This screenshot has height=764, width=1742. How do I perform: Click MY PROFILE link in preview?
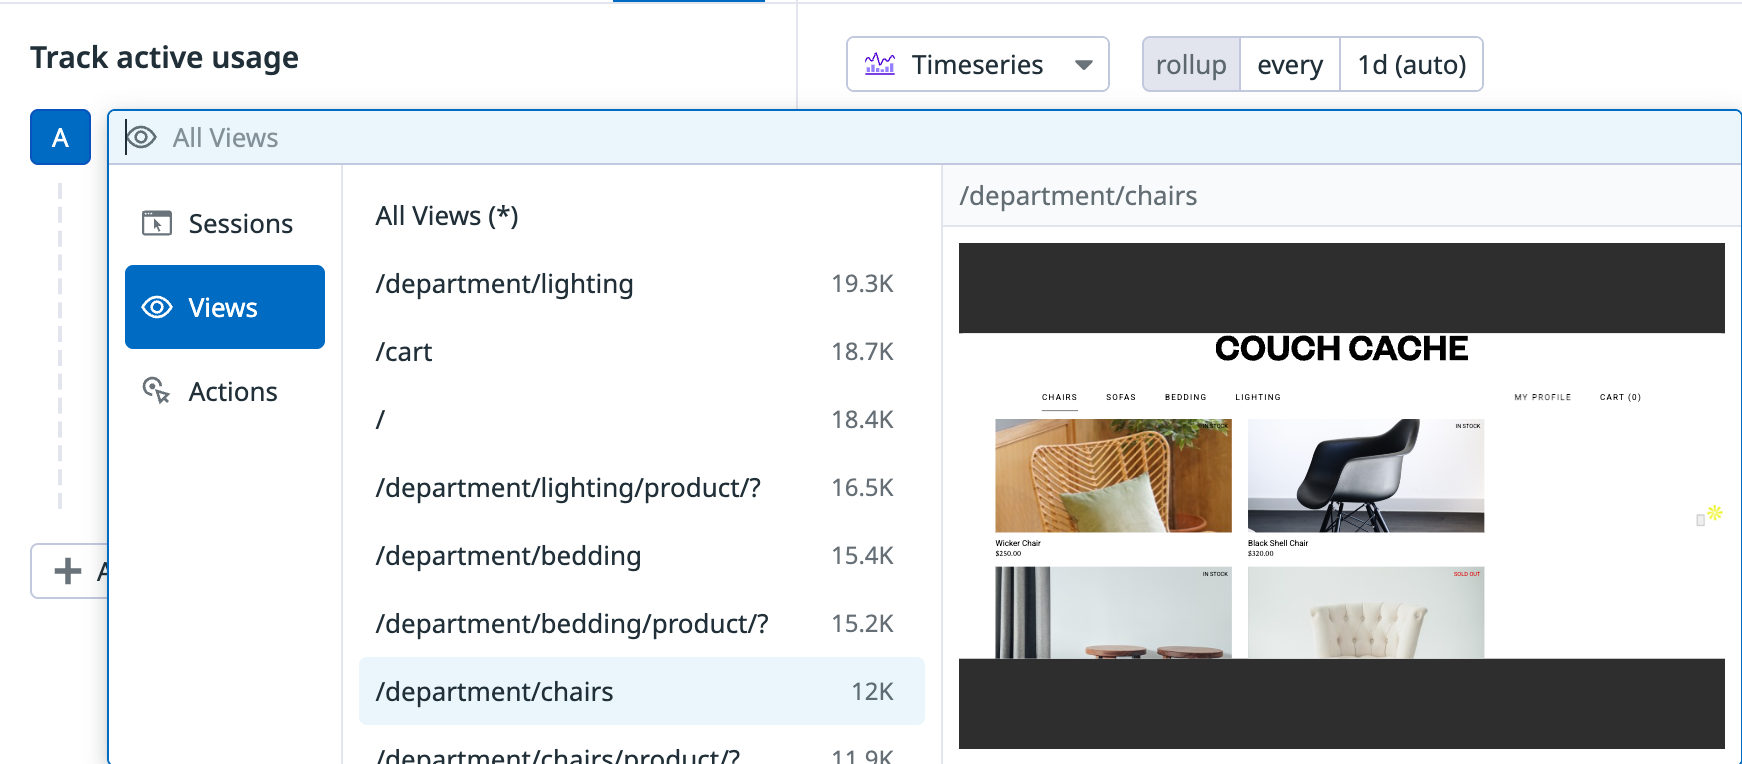pyautogui.click(x=1542, y=397)
